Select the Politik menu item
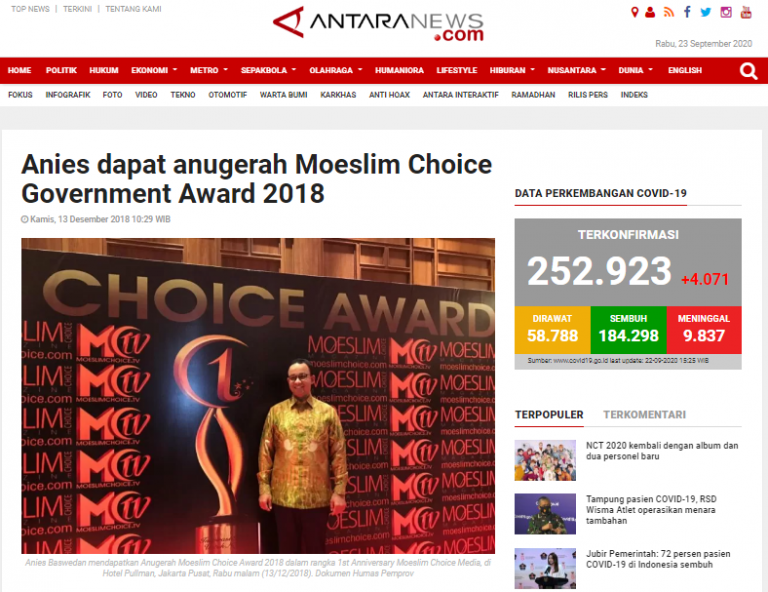Image resolution: width=768 pixels, height=592 pixels. click(61, 71)
